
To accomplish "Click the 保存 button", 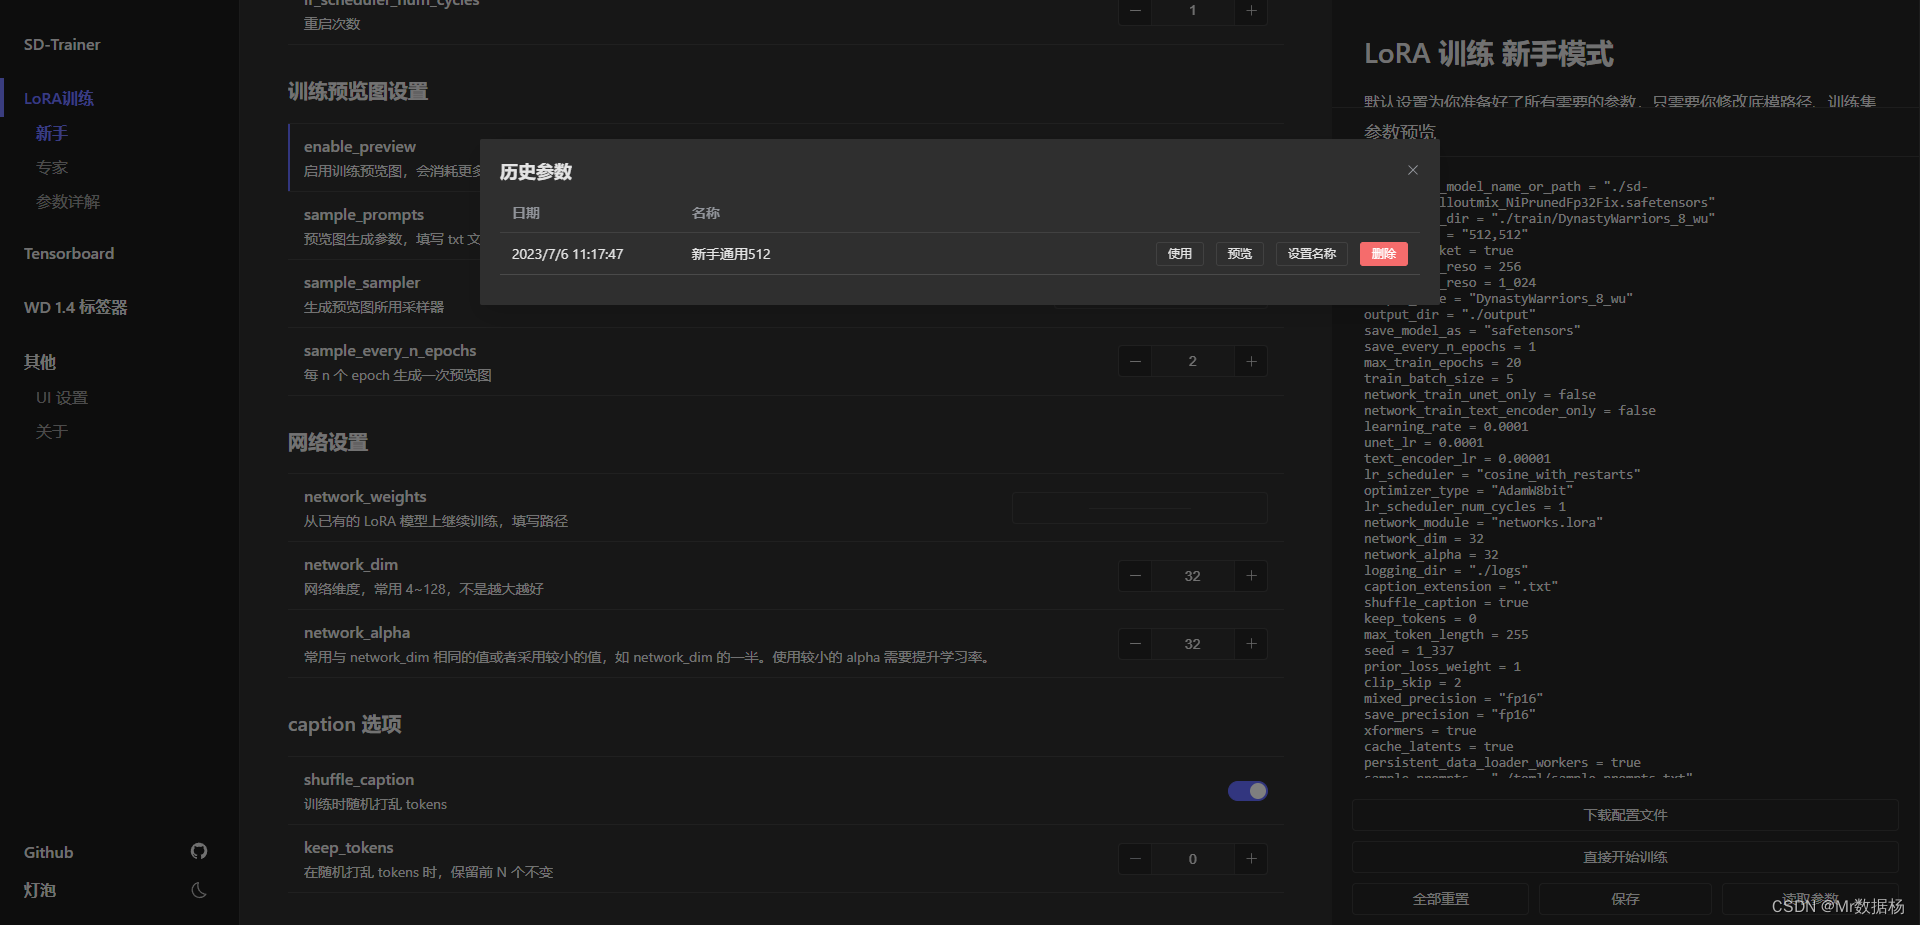I will [x=1625, y=899].
